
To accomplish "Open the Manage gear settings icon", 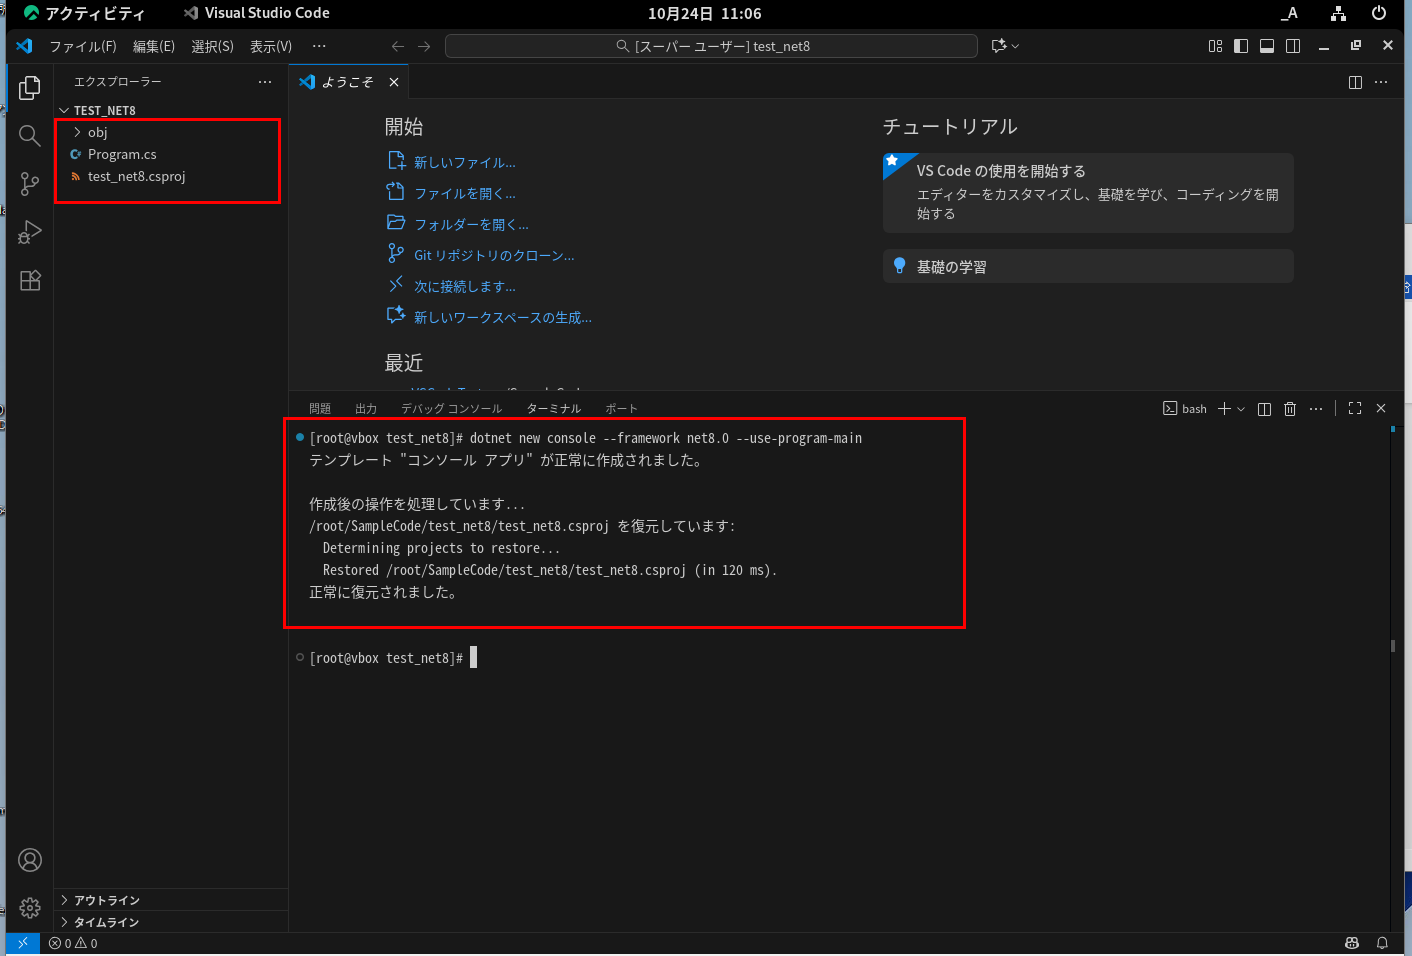I will (x=30, y=907).
